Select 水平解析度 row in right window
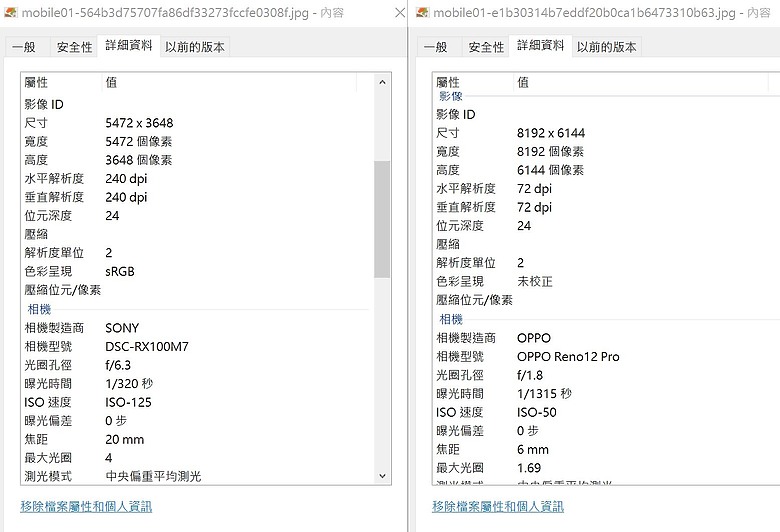This screenshot has height=532, width=780. (607, 189)
